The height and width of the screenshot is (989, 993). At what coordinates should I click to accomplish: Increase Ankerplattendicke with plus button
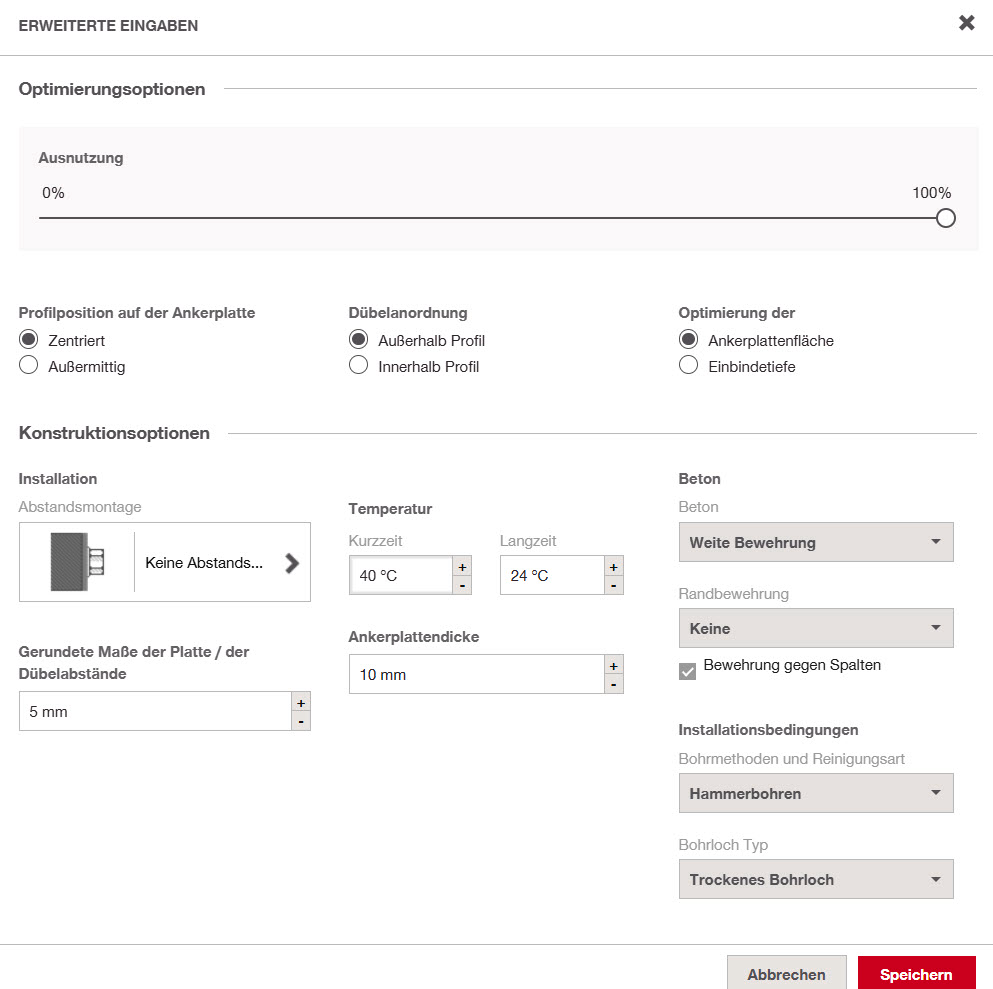pyautogui.click(x=614, y=665)
